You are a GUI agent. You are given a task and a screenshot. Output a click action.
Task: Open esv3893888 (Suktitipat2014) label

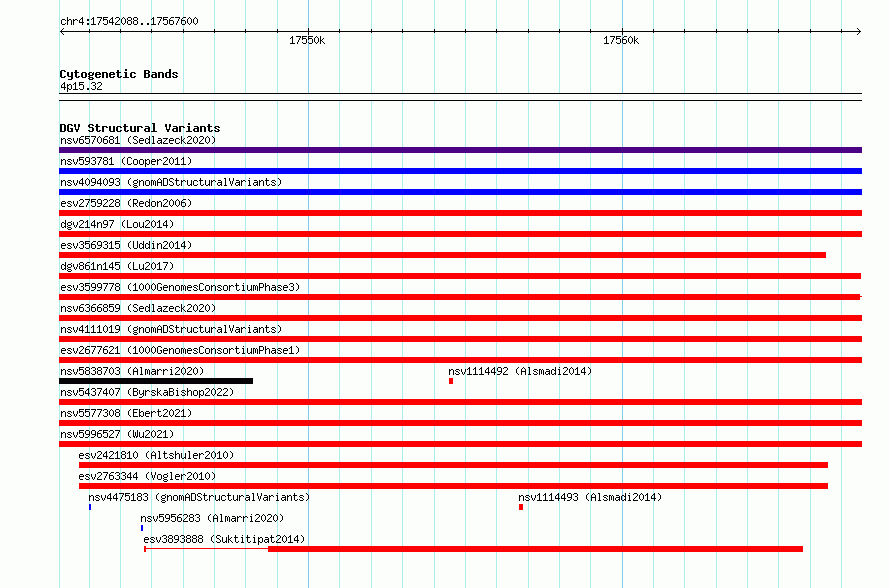[224, 539]
